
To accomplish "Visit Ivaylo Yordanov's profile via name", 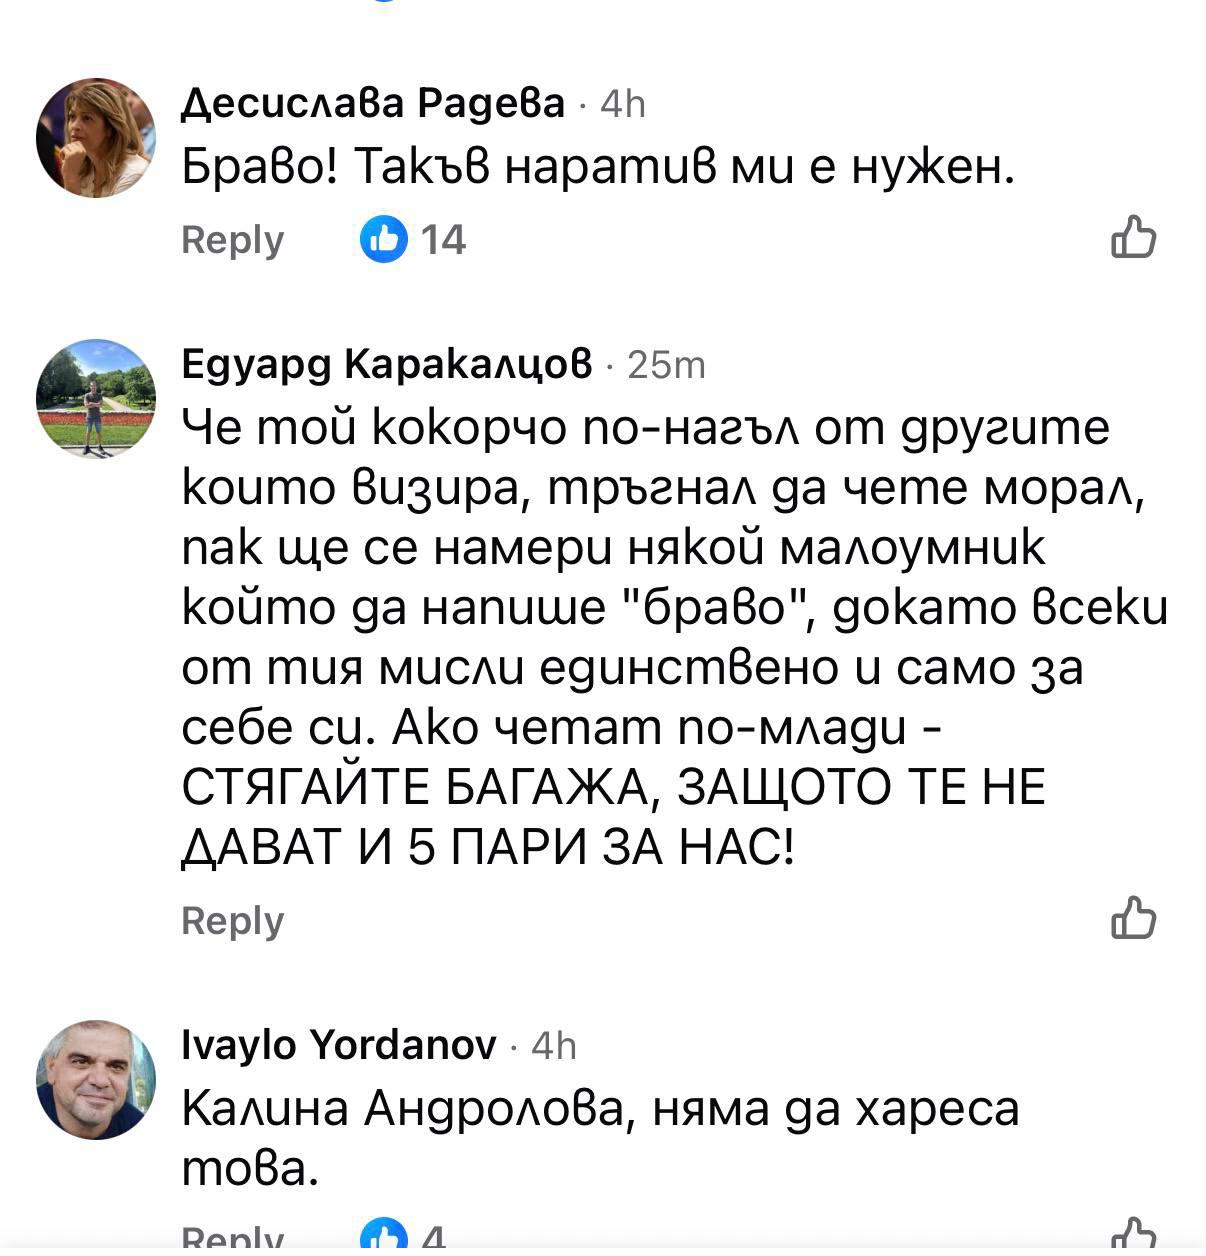I will [x=339, y=1045].
